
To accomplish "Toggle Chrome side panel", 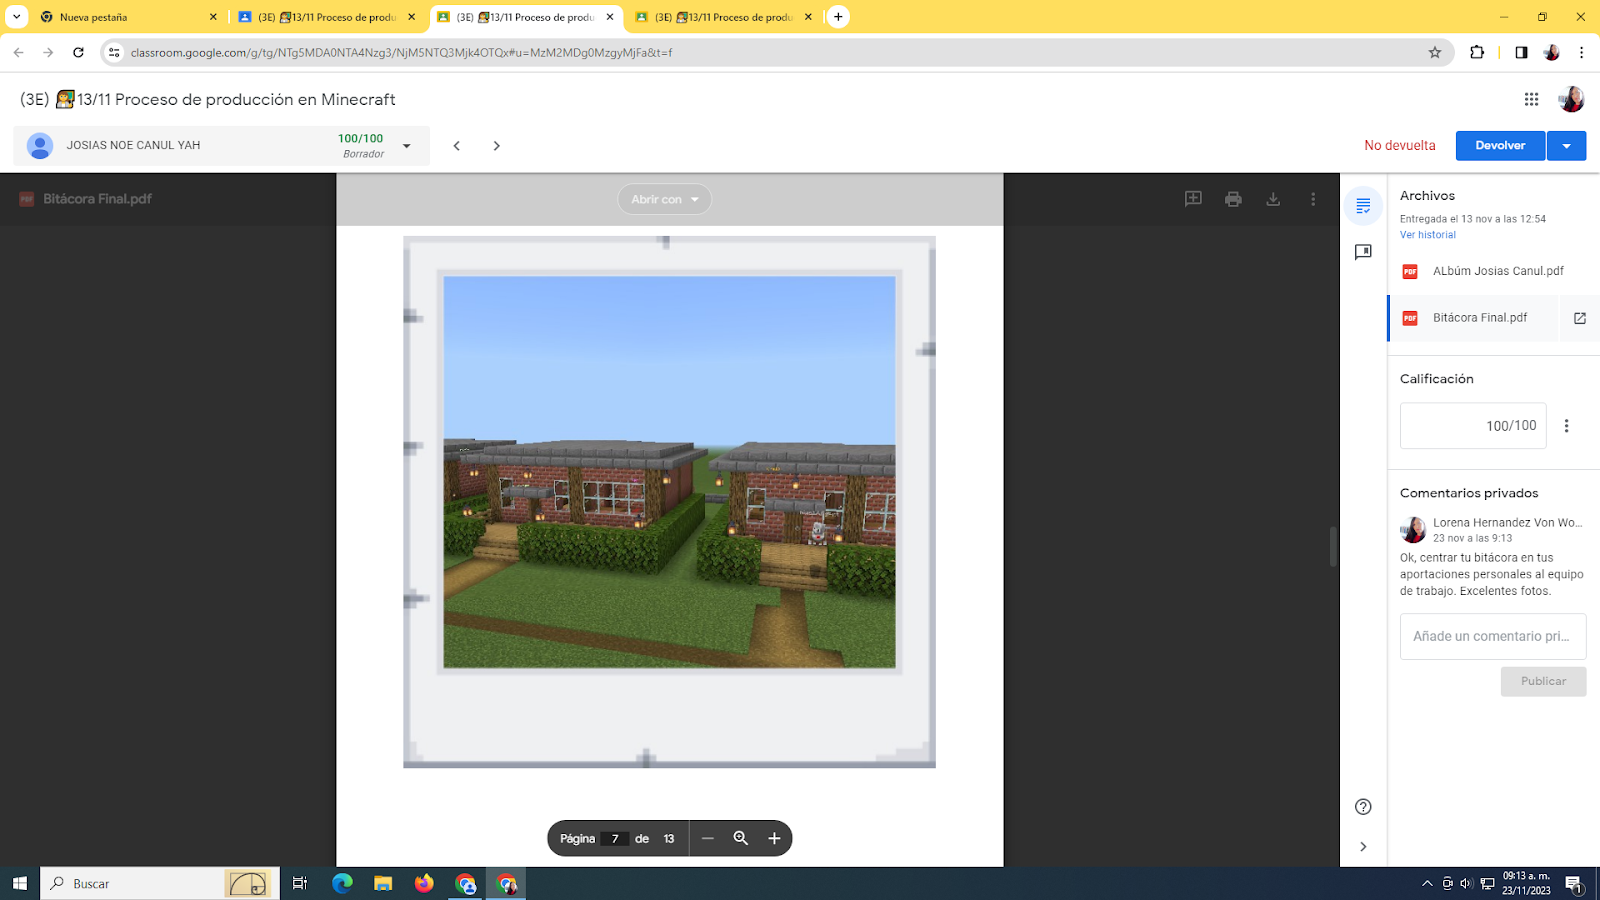I will 1521,52.
